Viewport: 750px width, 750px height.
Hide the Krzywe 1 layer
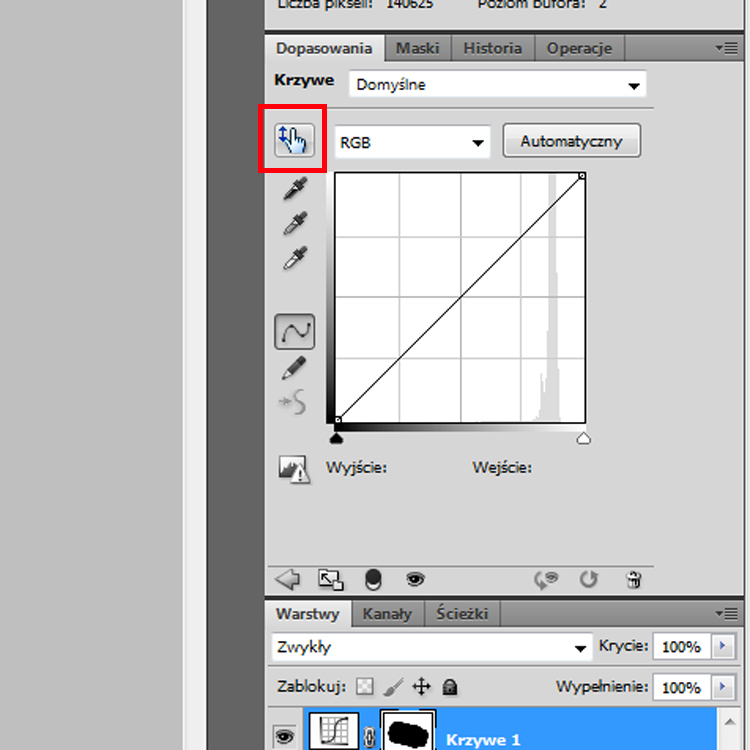[x=284, y=737]
